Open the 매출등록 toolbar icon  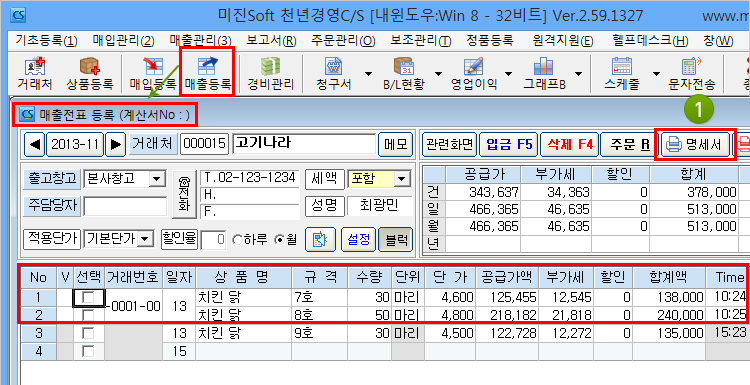(x=208, y=74)
